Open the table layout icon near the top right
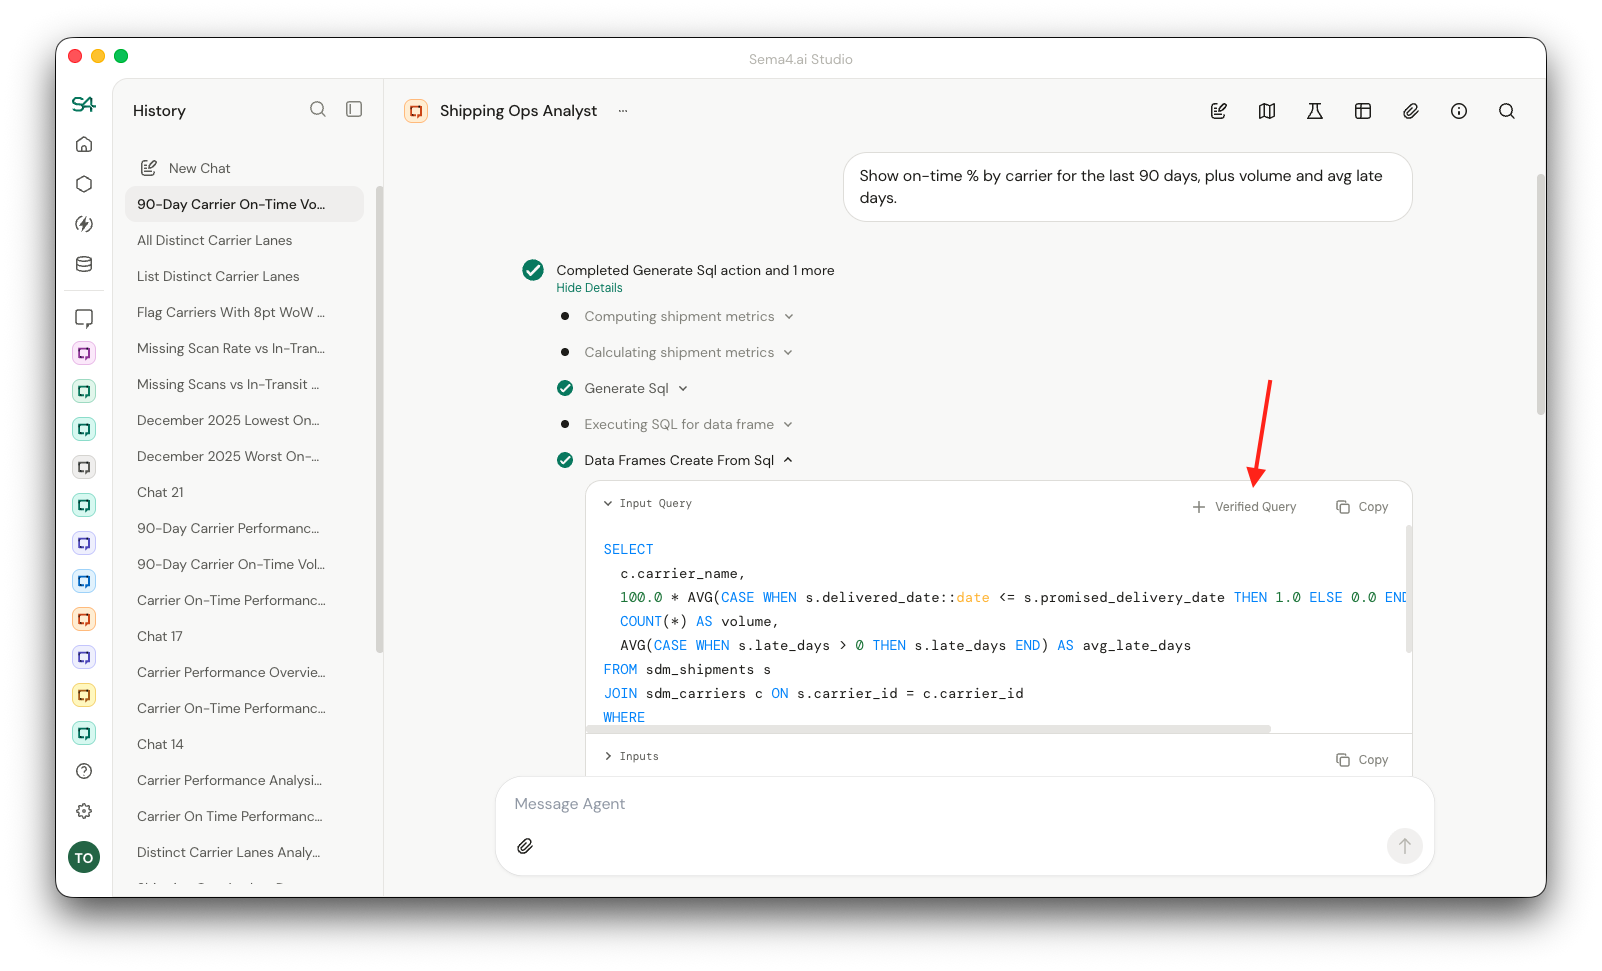 click(1362, 111)
